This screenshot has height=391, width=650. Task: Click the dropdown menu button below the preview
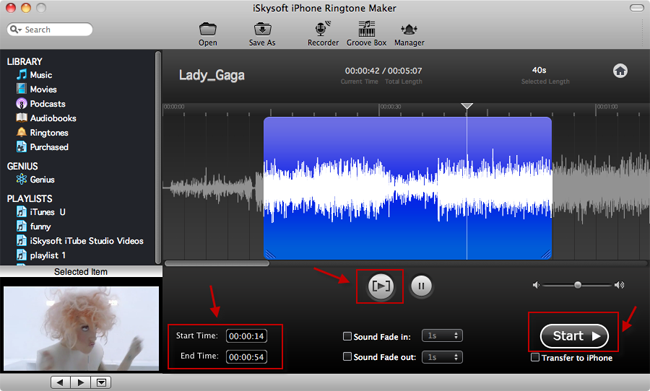point(101,382)
